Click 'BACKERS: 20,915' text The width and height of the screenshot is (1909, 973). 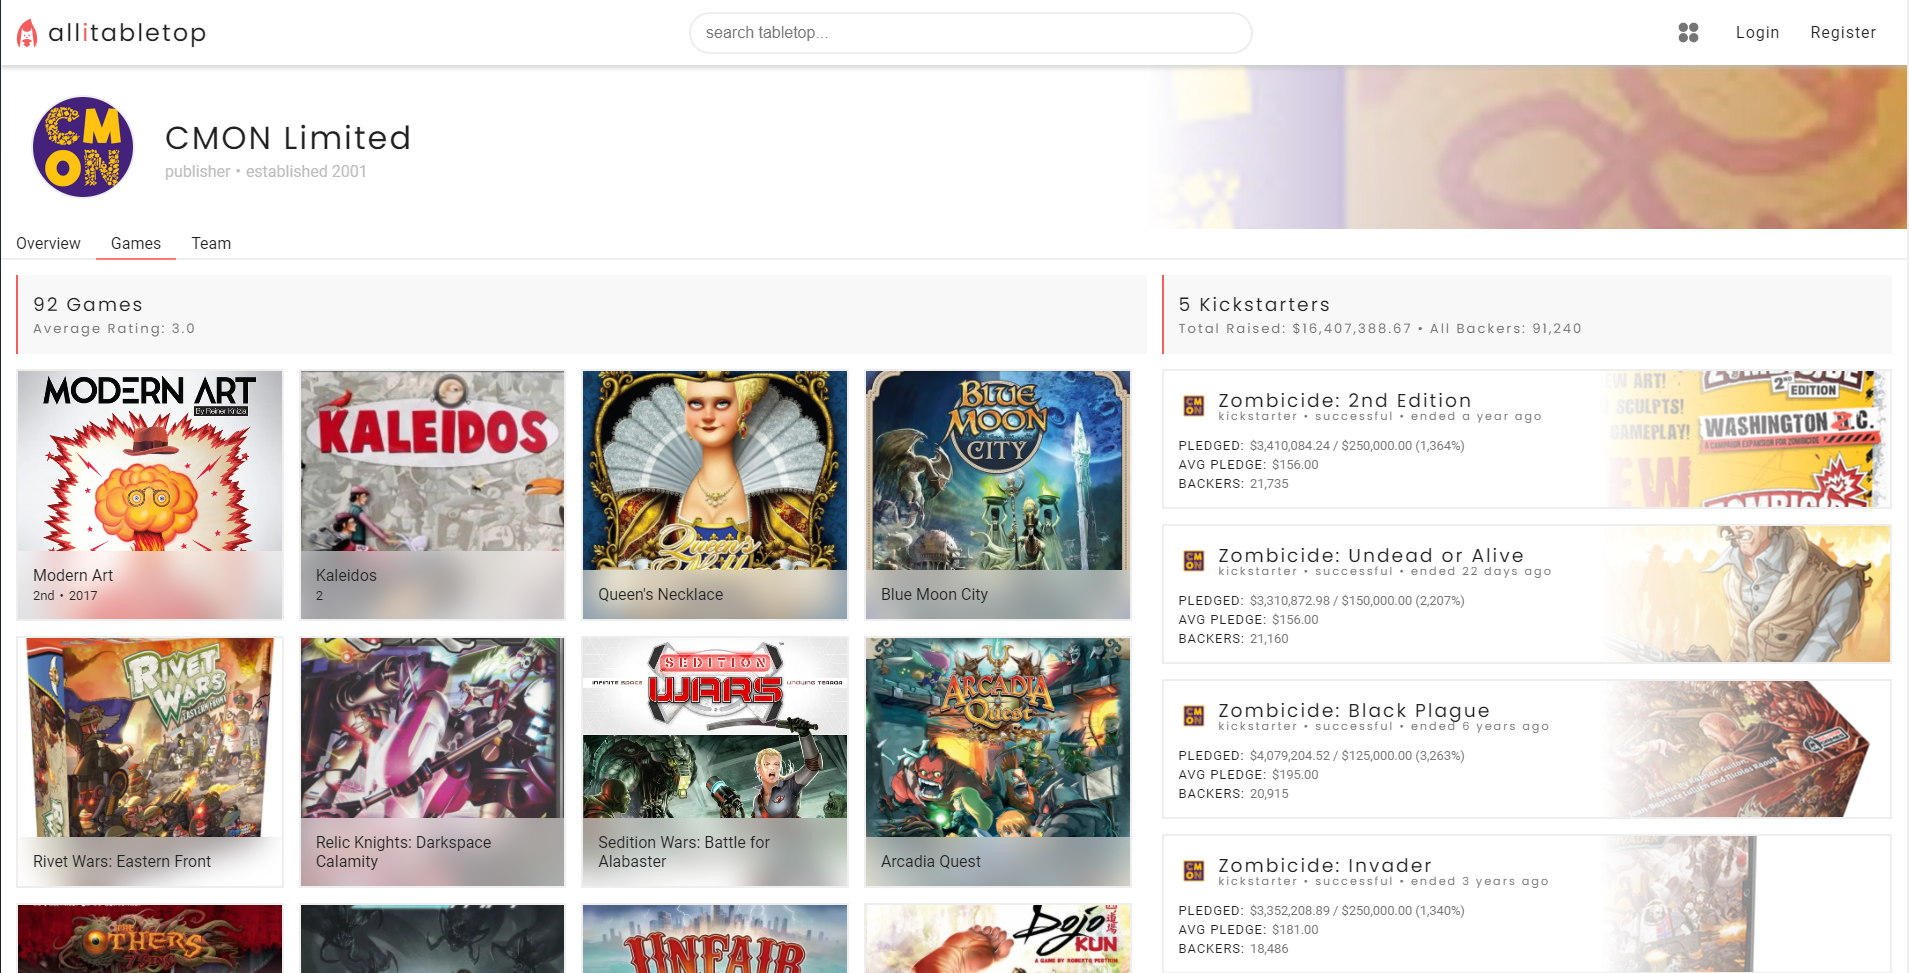[x=1233, y=793]
